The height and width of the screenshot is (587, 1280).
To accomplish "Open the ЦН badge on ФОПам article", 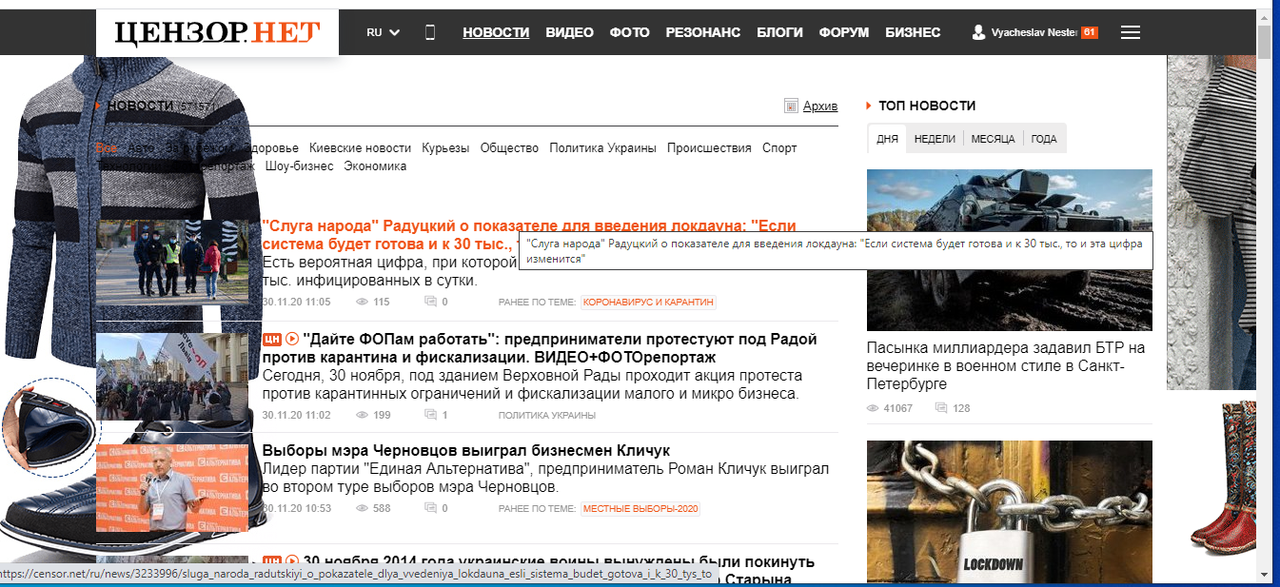I will (x=271, y=339).
